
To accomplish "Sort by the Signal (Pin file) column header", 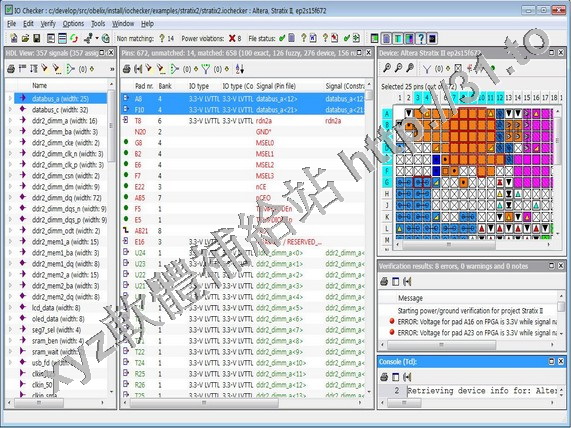I will [x=276, y=86].
